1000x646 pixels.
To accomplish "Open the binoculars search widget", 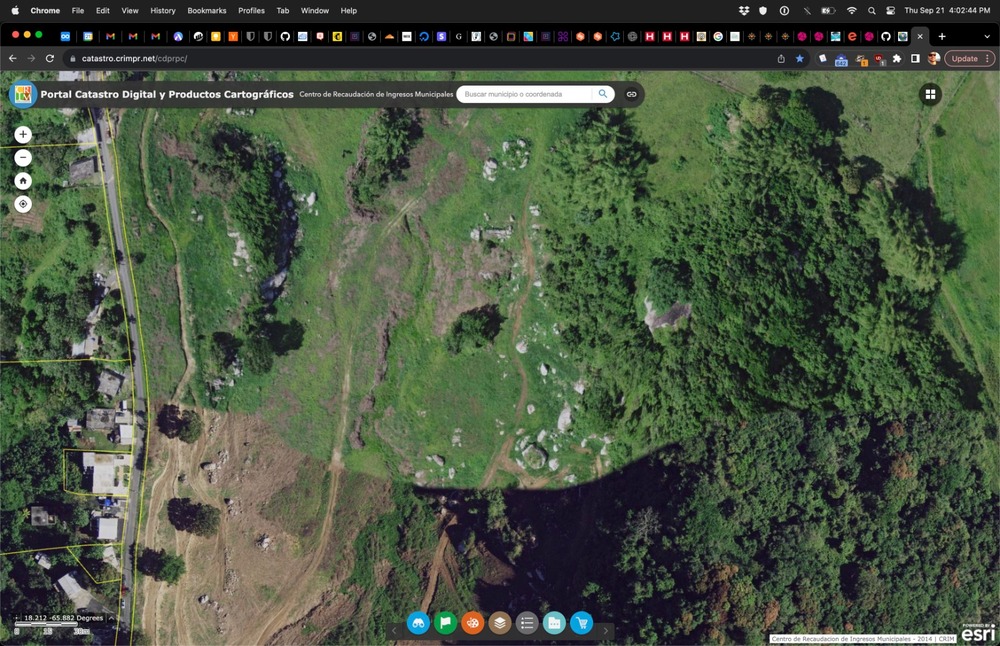I will point(418,623).
